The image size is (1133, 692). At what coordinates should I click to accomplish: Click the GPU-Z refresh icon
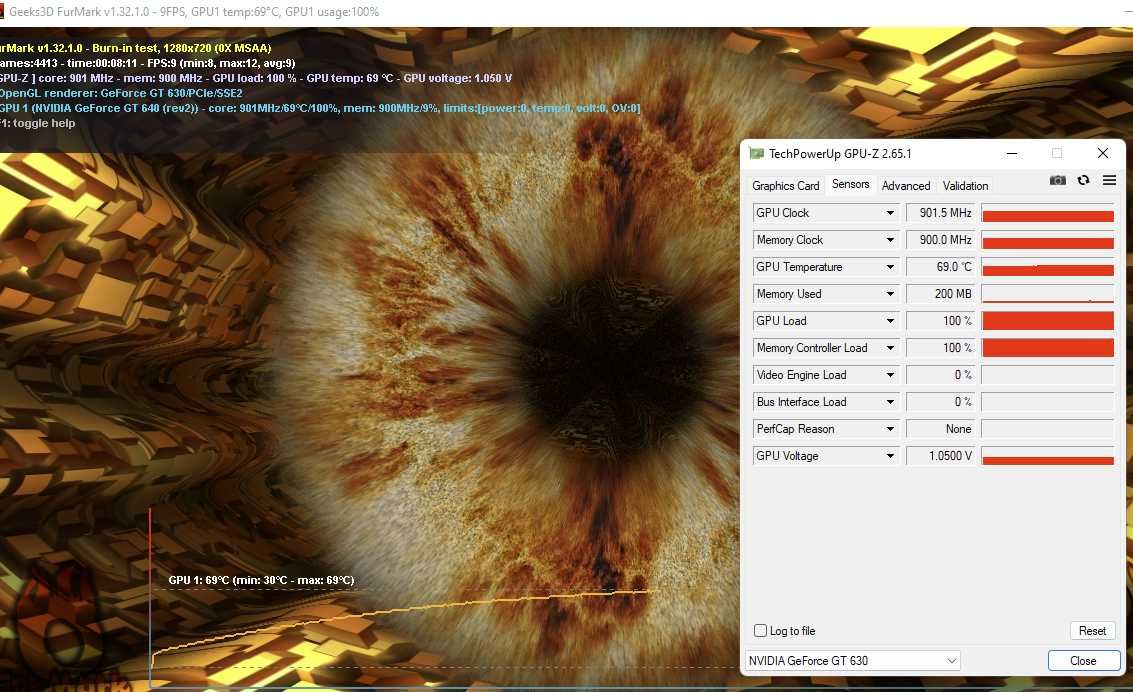point(1083,181)
